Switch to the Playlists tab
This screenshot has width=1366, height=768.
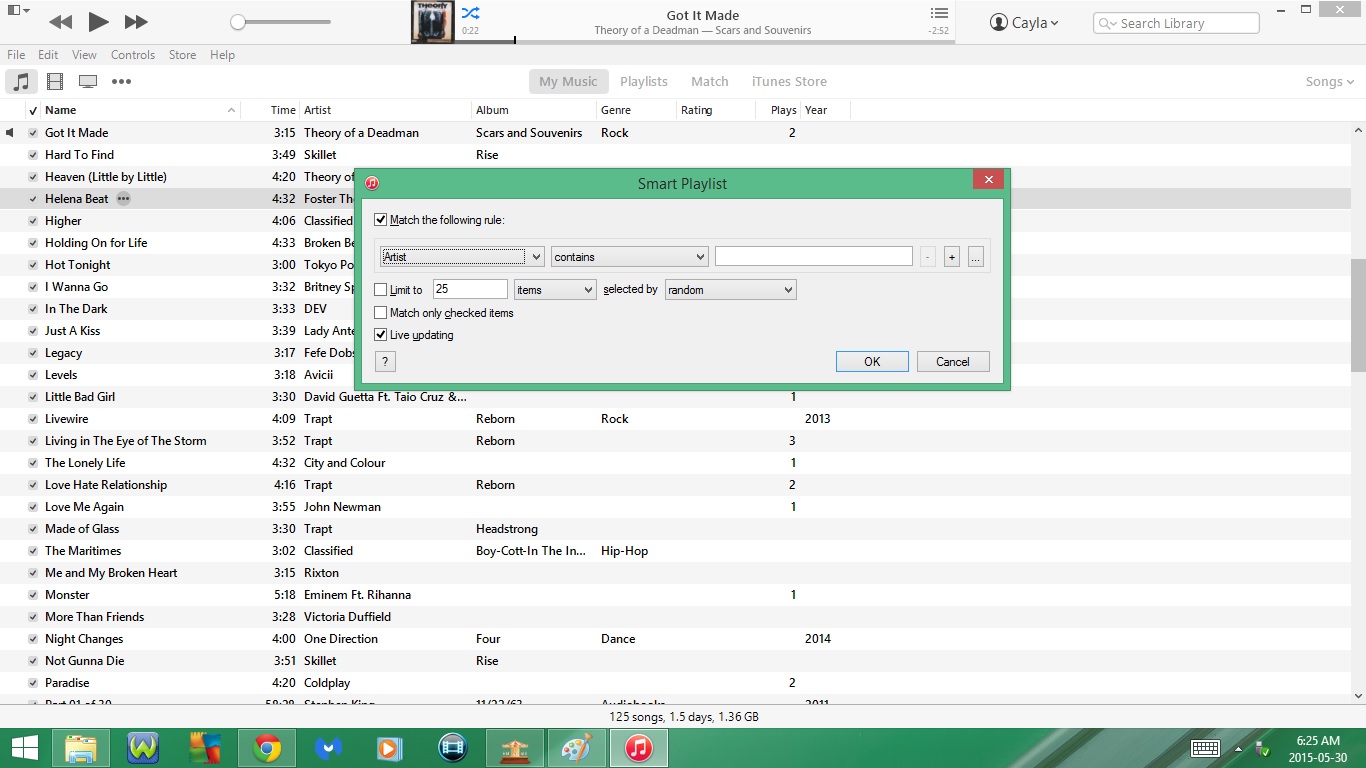click(x=644, y=82)
